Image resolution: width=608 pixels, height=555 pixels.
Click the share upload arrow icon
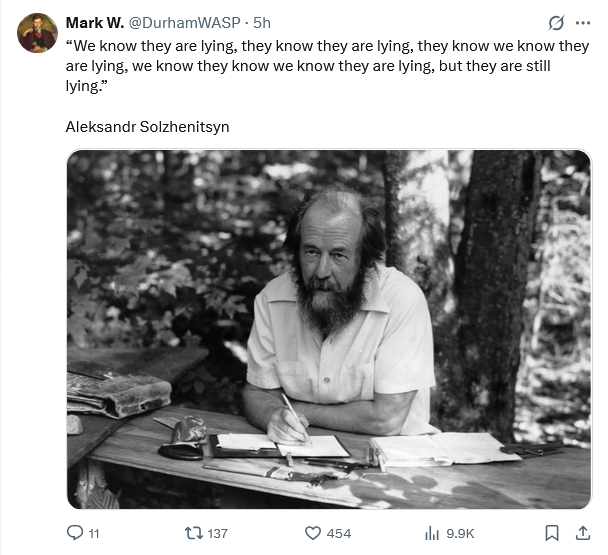(583, 533)
